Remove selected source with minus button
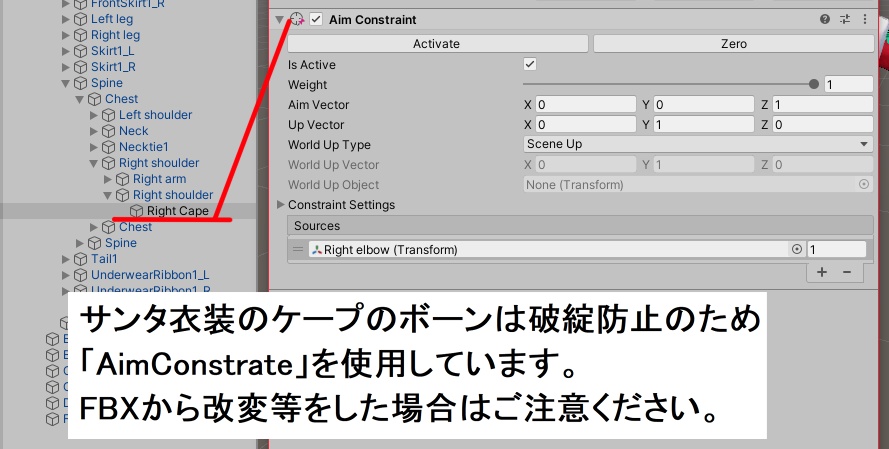 (x=847, y=272)
